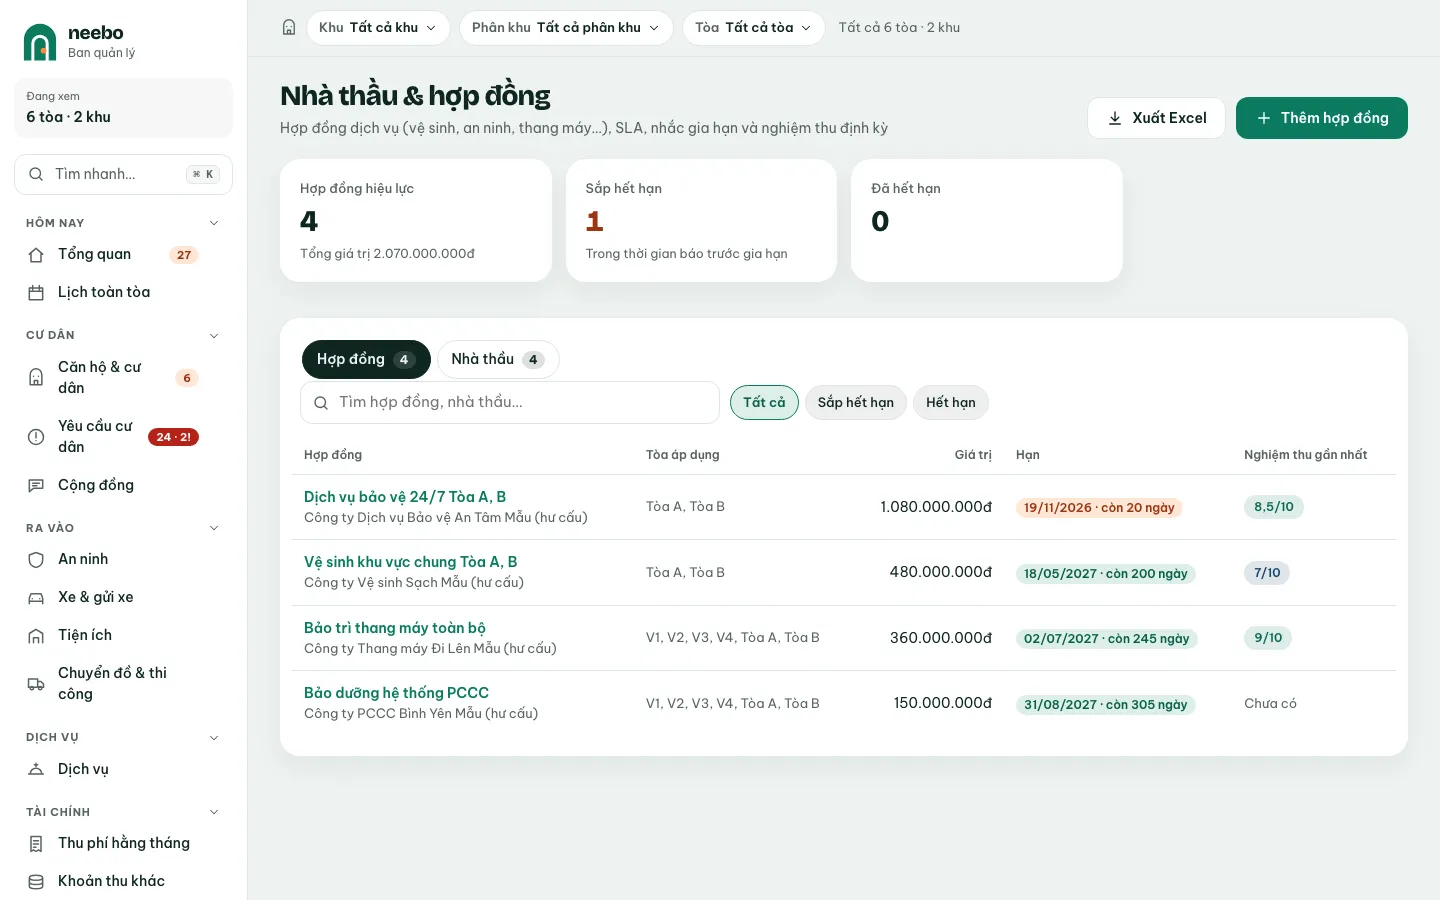
Task: Open Vệ sinh khu vực chung contract
Action: click(411, 562)
